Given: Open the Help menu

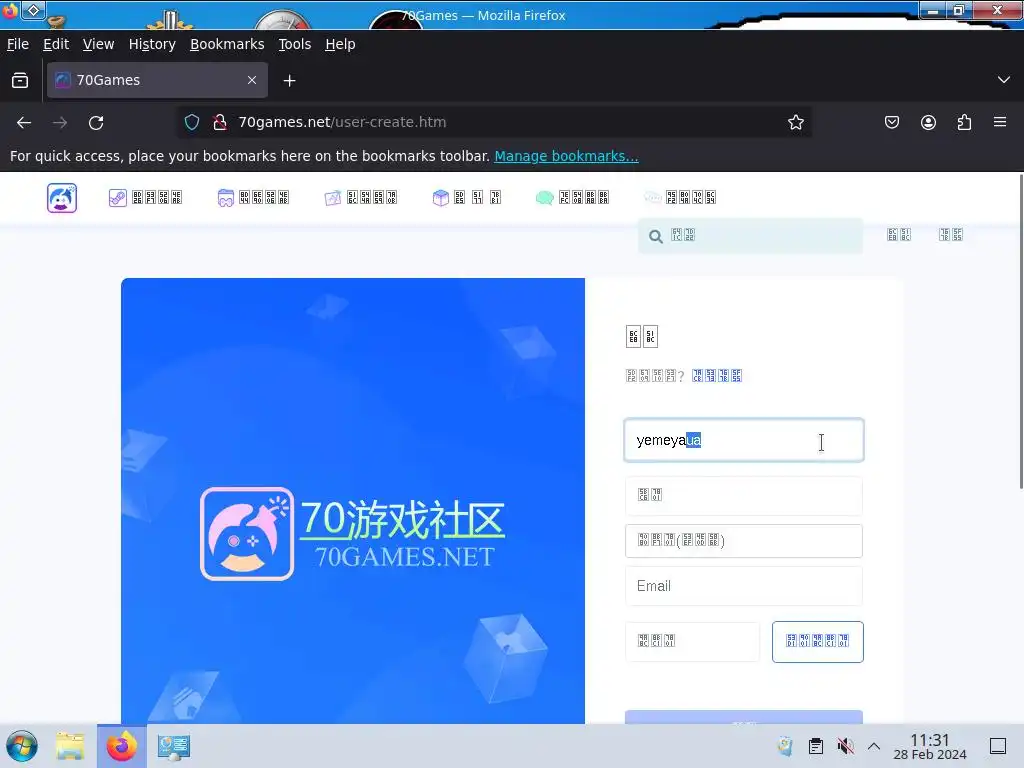Looking at the screenshot, I should click(x=340, y=44).
